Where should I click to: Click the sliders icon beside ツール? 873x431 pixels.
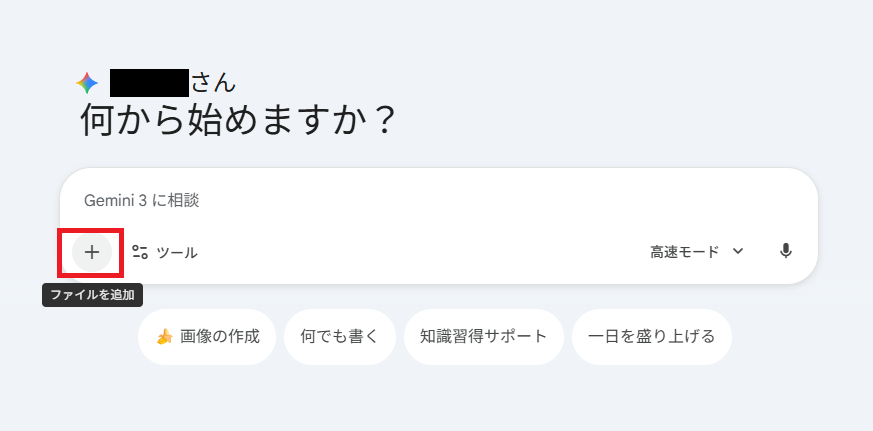click(x=140, y=252)
